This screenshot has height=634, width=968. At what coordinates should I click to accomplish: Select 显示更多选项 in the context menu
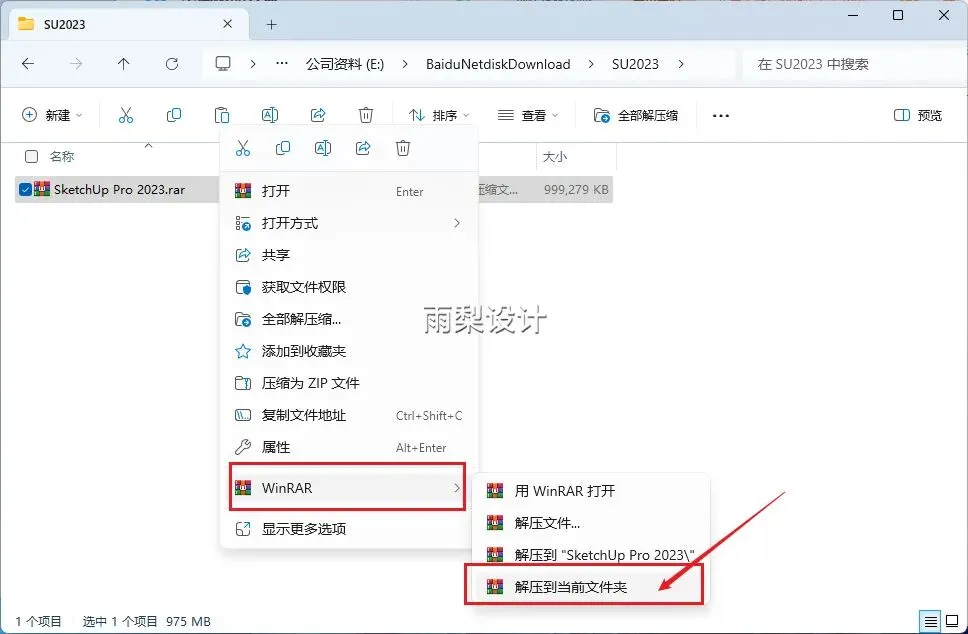pyautogui.click(x=348, y=529)
